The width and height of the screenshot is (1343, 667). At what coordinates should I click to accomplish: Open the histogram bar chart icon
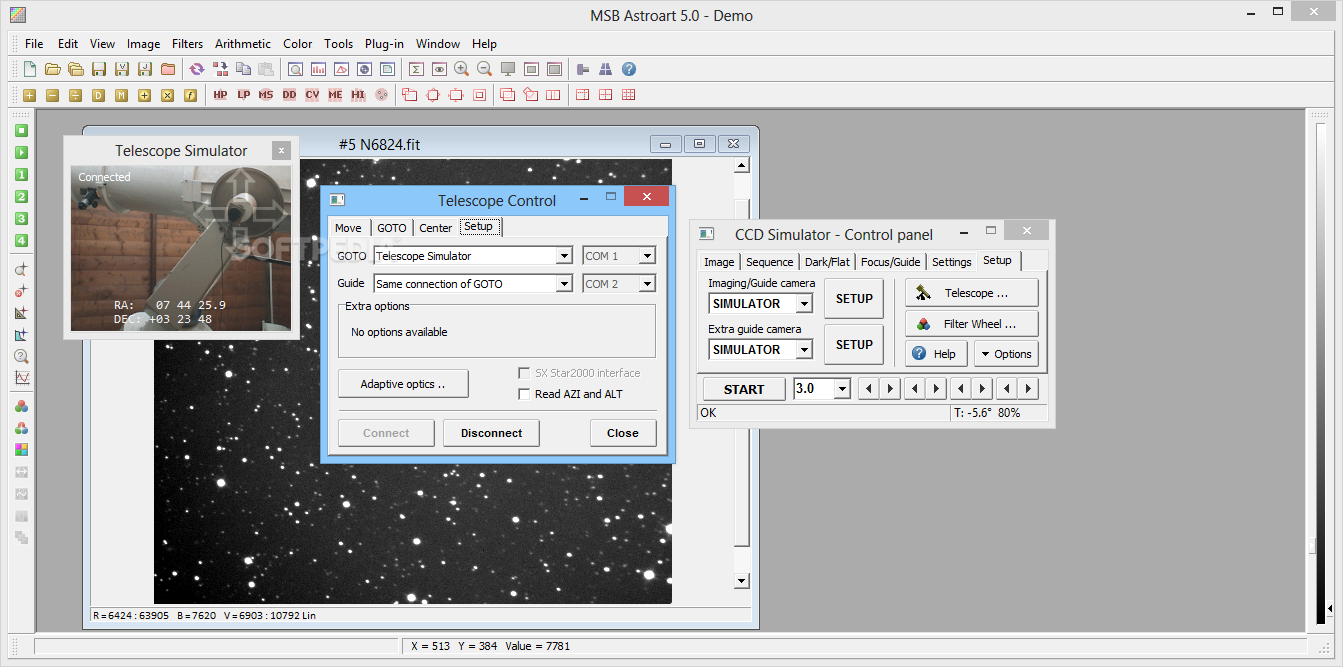(318, 69)
